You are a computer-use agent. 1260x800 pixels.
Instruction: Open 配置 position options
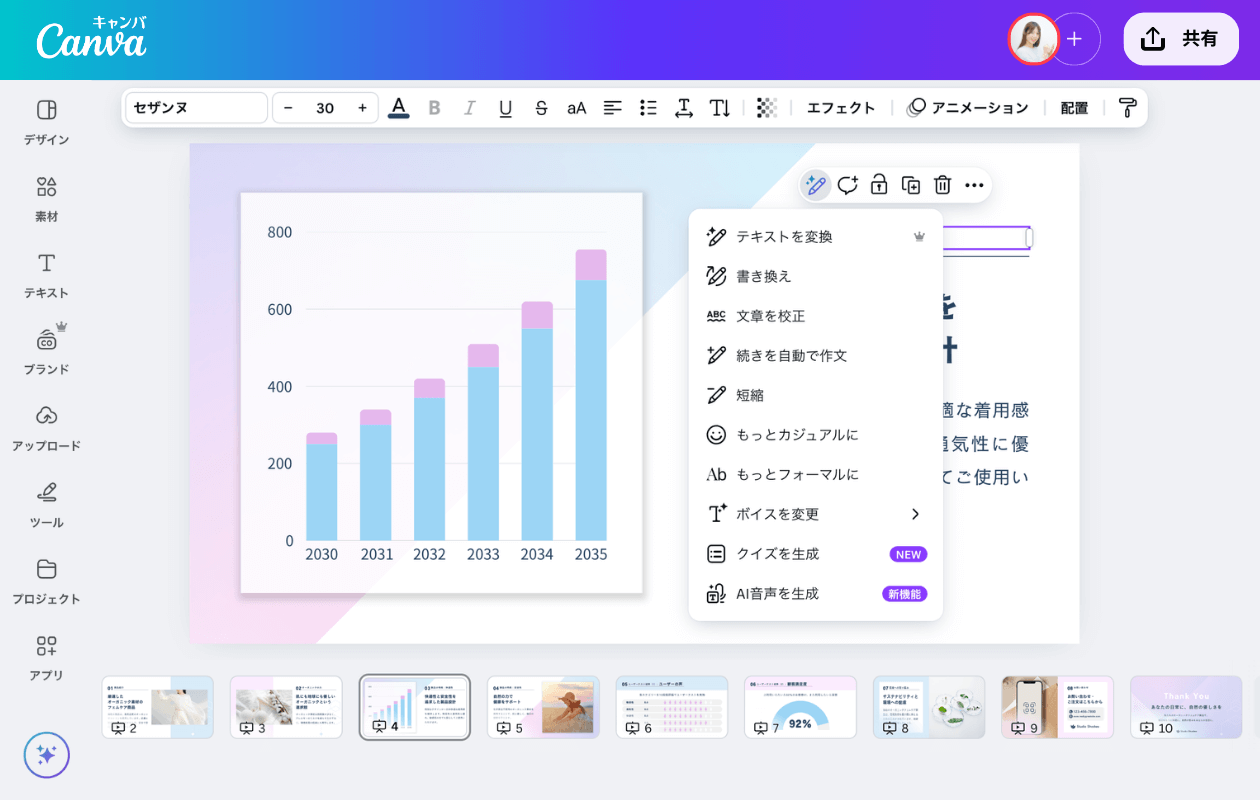coord(1074,108)
